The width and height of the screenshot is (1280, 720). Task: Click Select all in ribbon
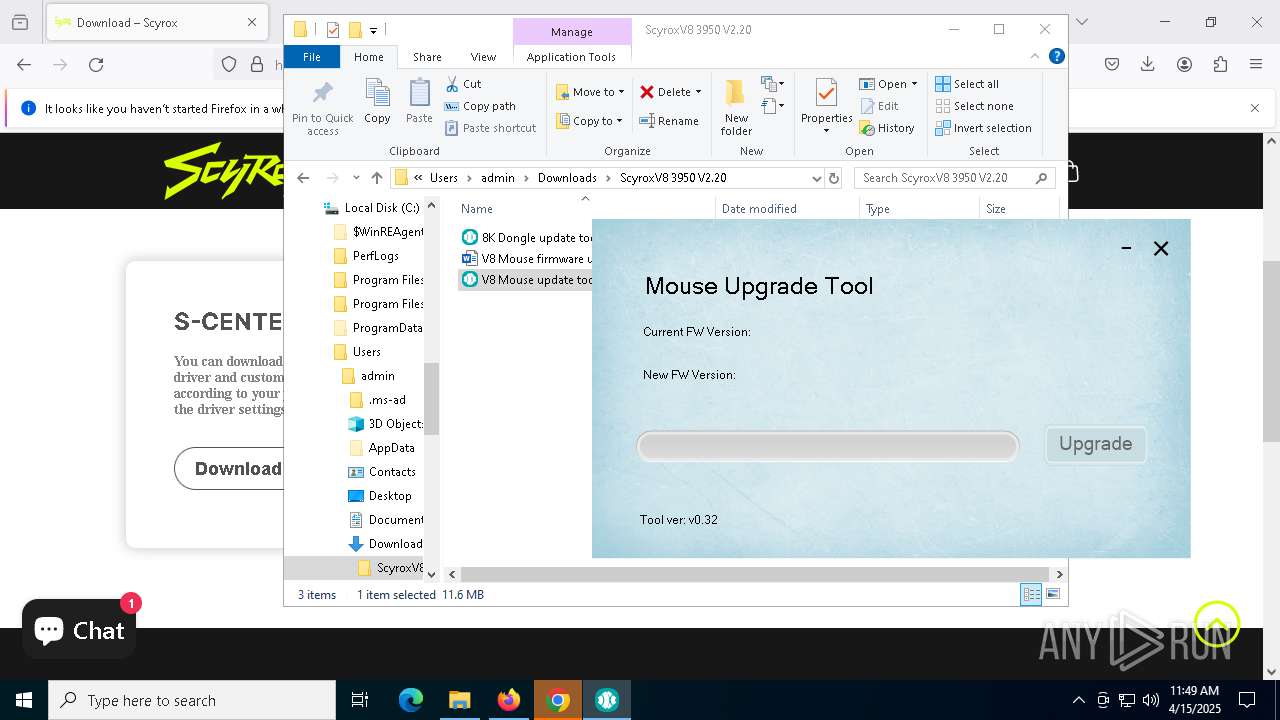[x=967, y=84]
